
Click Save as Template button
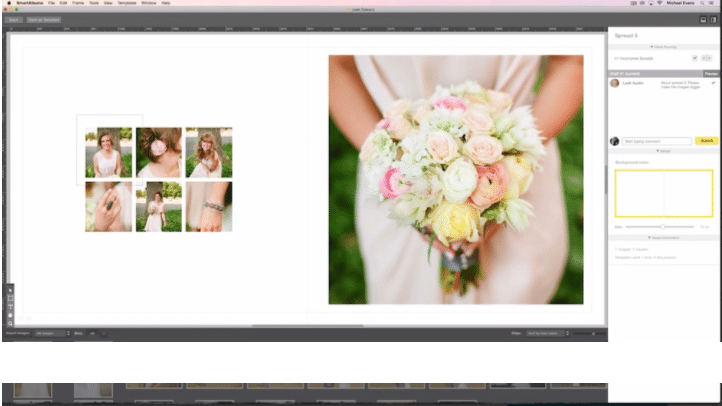pos(44,20)
